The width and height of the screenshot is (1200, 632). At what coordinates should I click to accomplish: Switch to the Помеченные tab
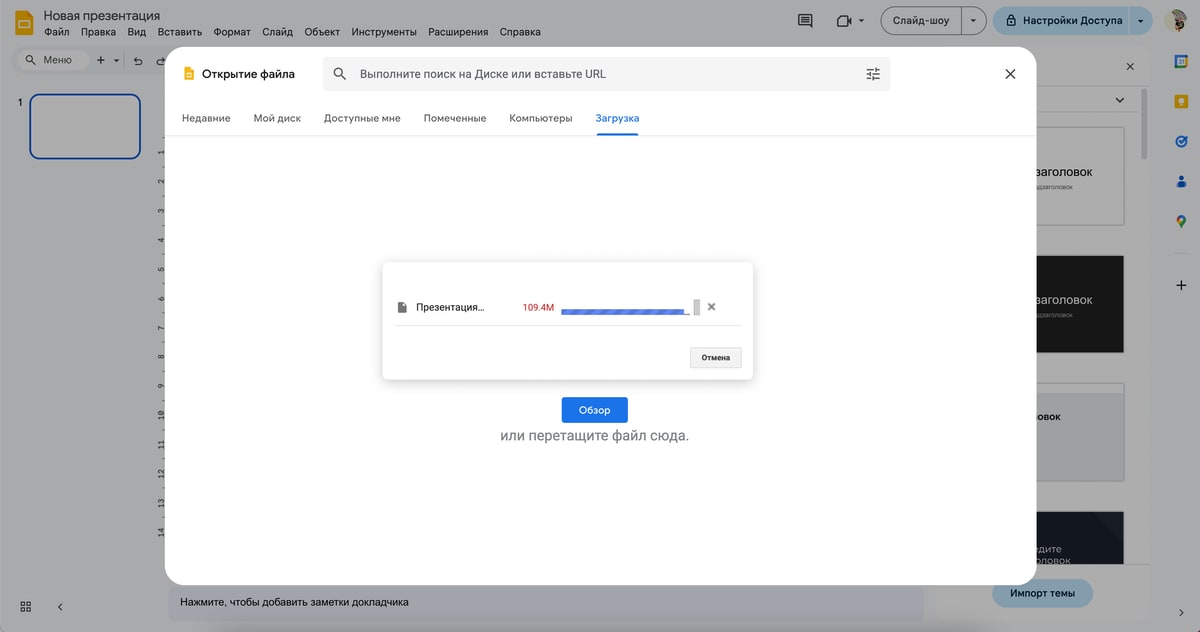[455, 118]
